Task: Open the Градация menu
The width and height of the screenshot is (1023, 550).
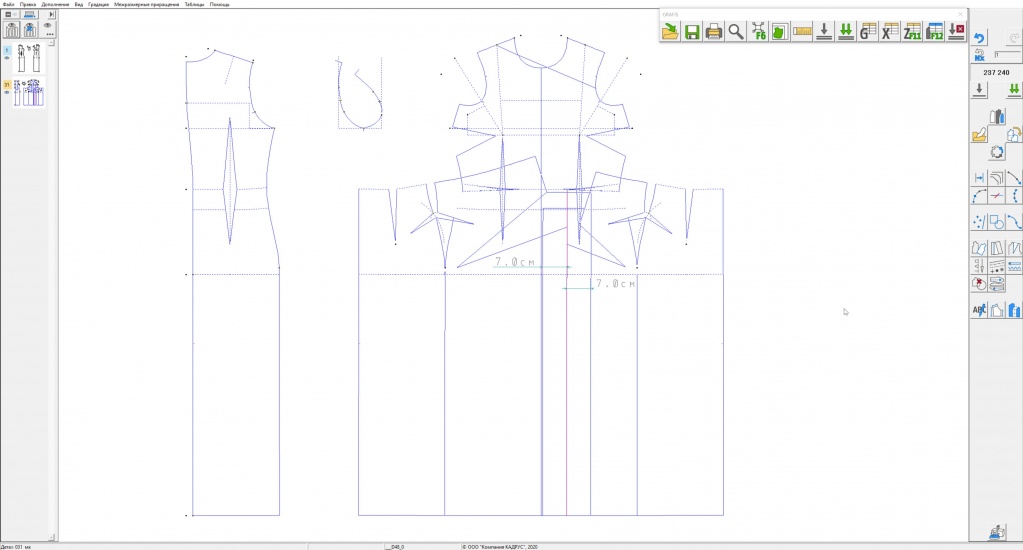Action: (99, 4)
